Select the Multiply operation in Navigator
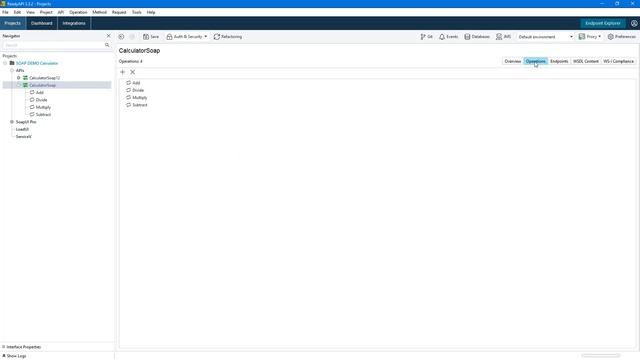 (43, 107)
